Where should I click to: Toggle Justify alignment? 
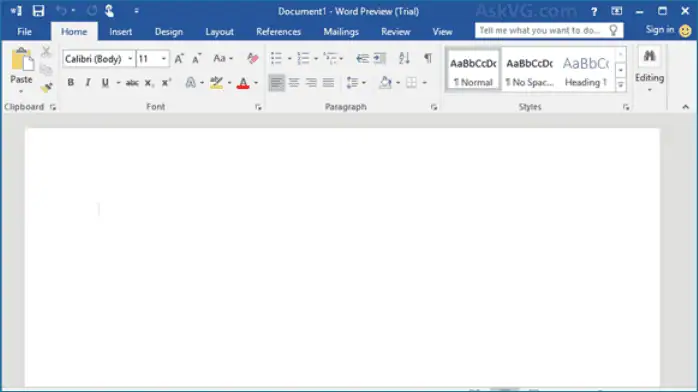point(329,83)
